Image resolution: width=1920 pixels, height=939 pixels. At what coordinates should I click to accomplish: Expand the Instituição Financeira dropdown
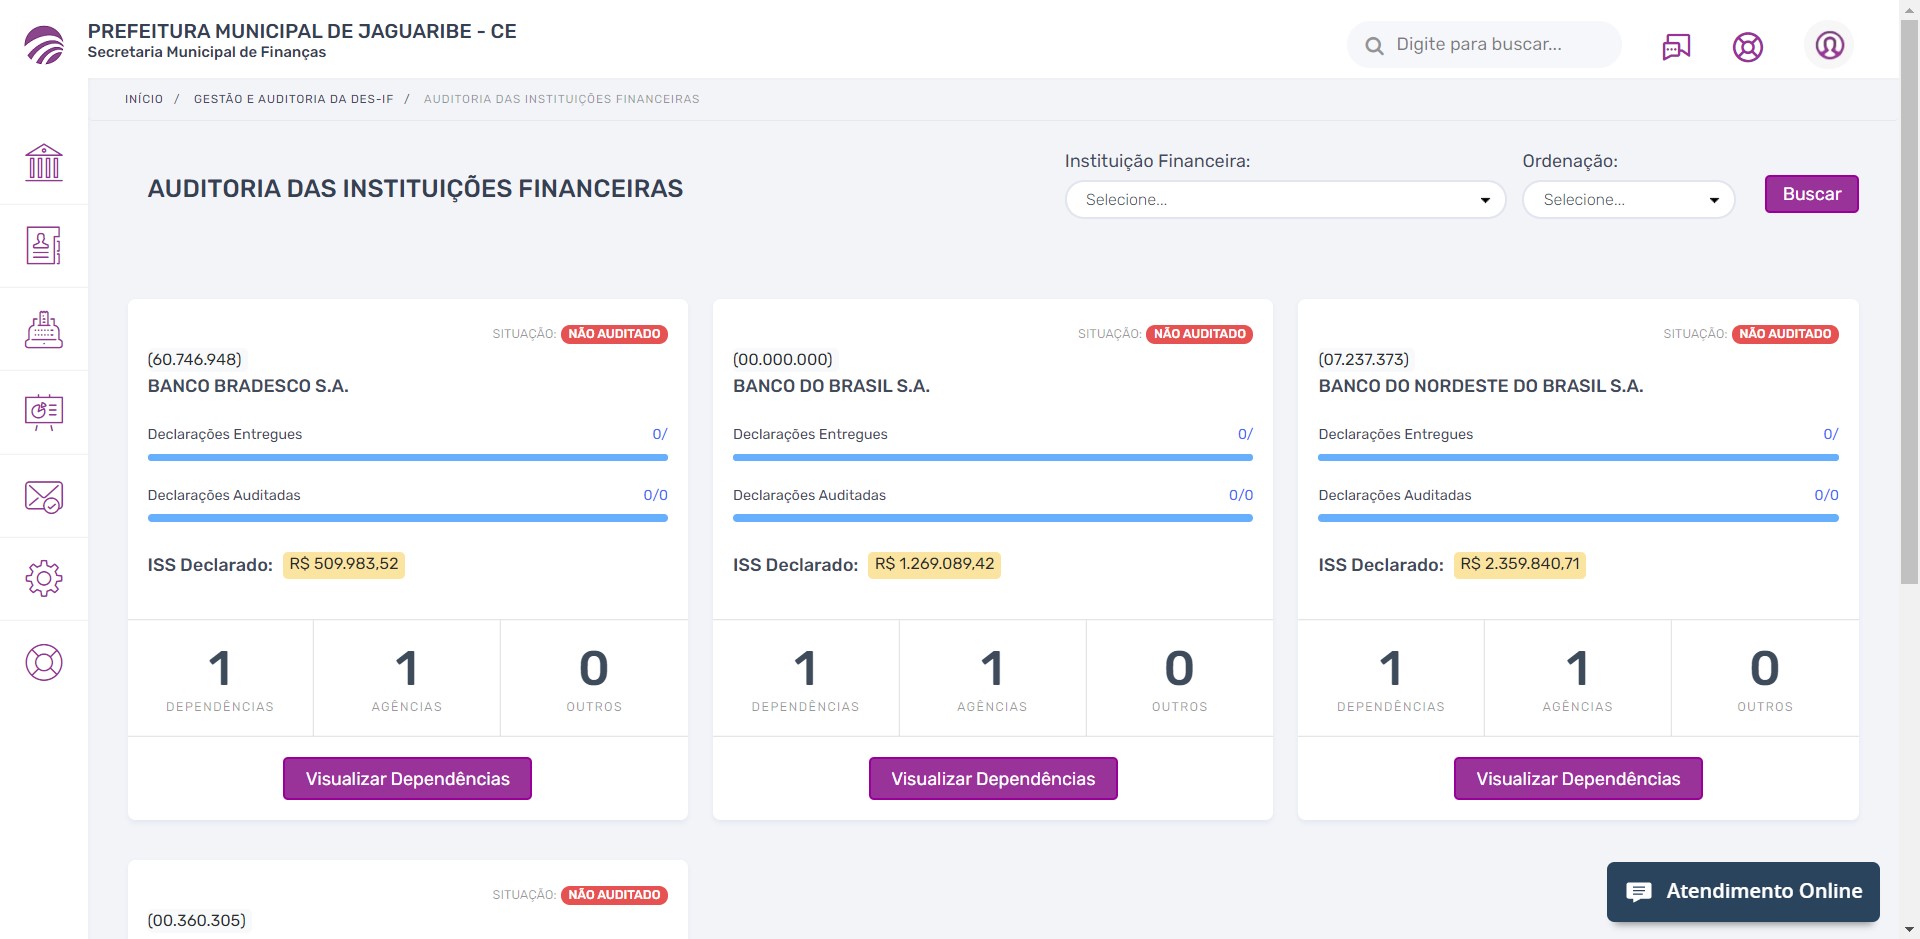point(1285,200)
